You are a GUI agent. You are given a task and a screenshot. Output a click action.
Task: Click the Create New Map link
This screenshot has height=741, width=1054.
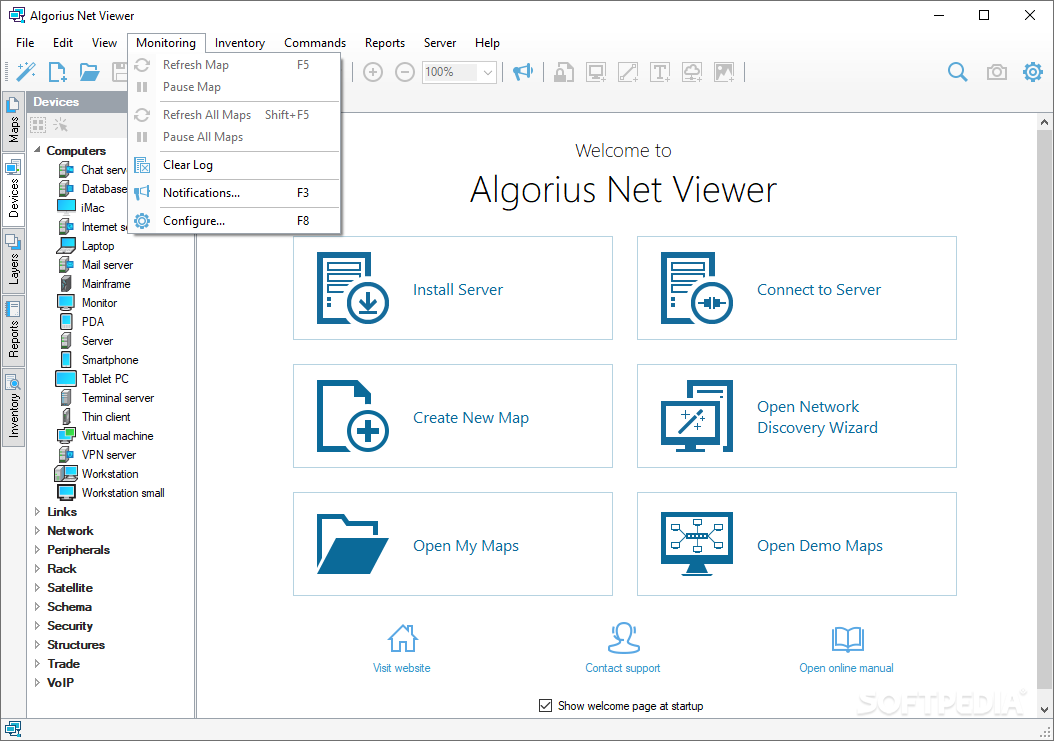471,418
